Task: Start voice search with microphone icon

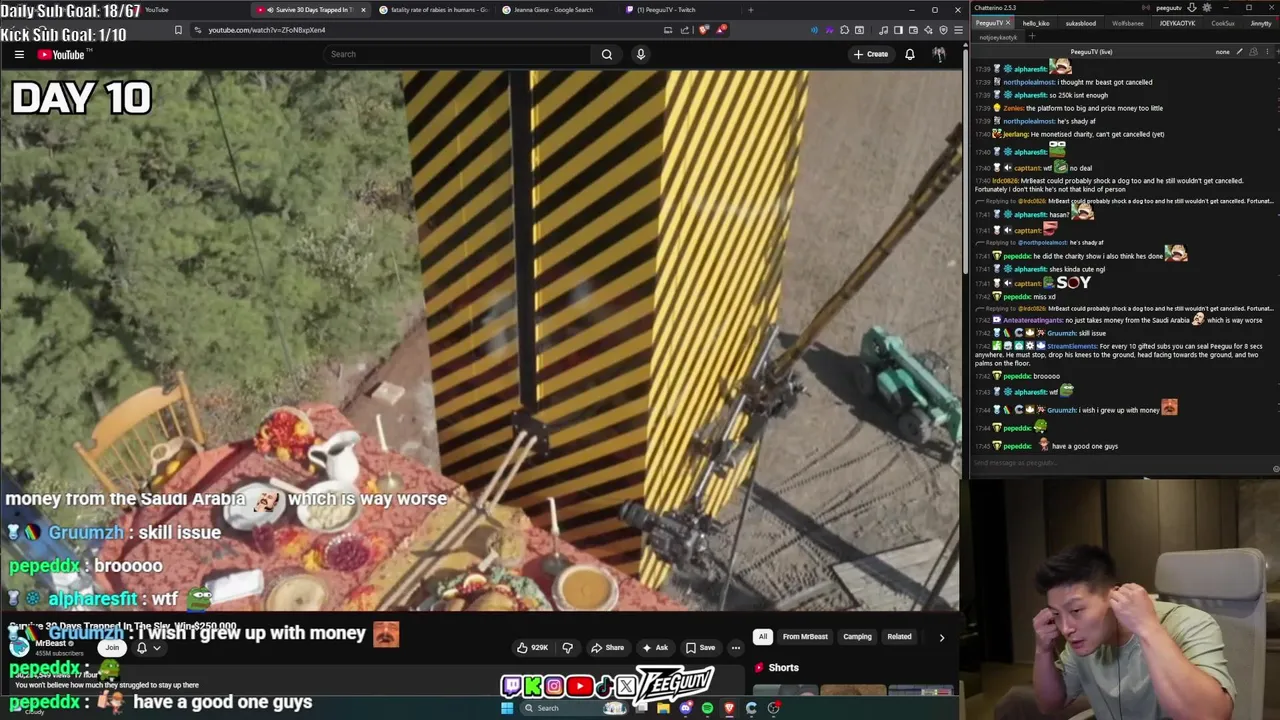Action: (641, 54)
